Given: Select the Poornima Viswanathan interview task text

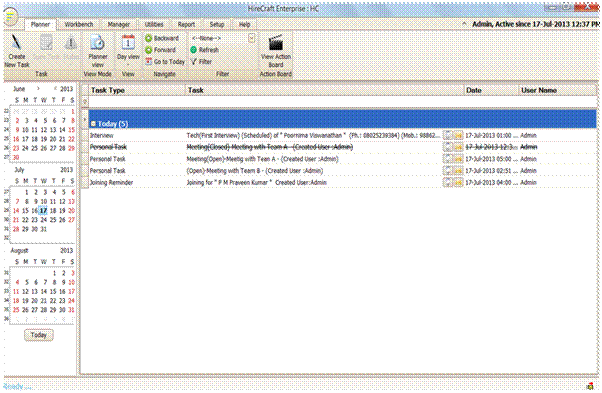Looking at the screenshot, I should pos(313,135).
